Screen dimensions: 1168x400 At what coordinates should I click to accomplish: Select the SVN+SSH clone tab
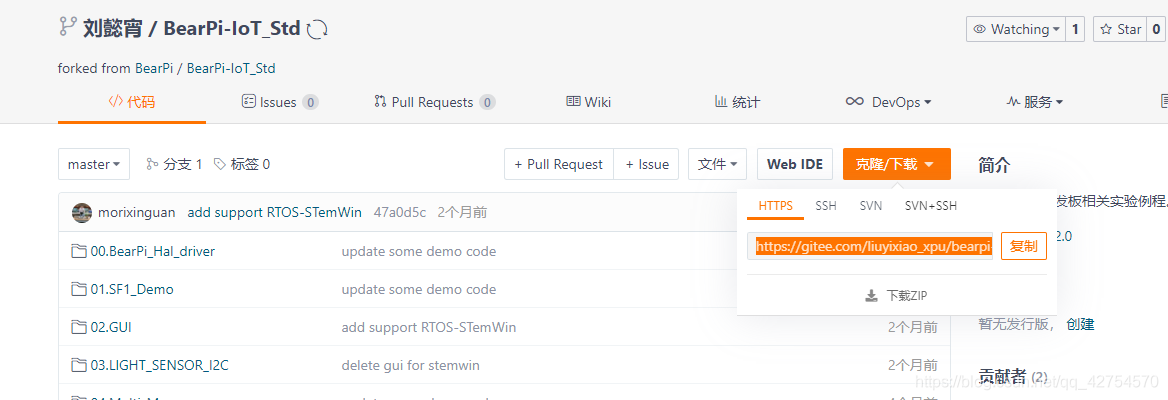tap(930, 206)
